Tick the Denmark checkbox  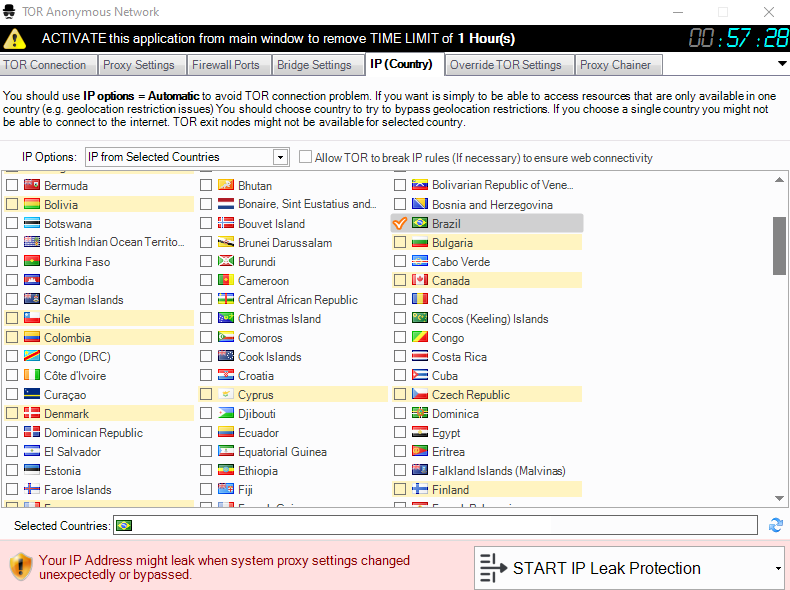tap(12, 414)
